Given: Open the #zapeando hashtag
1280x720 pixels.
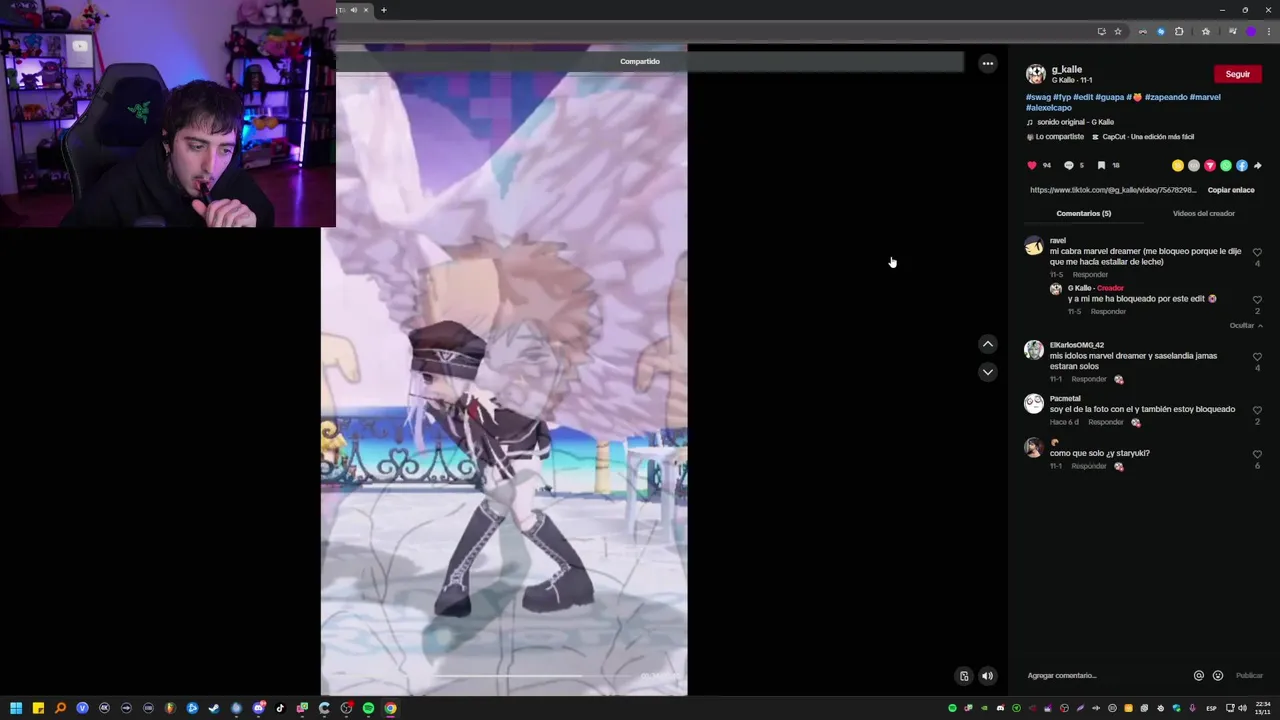Looking at the screenshot, I should (x=1166, y=97).
